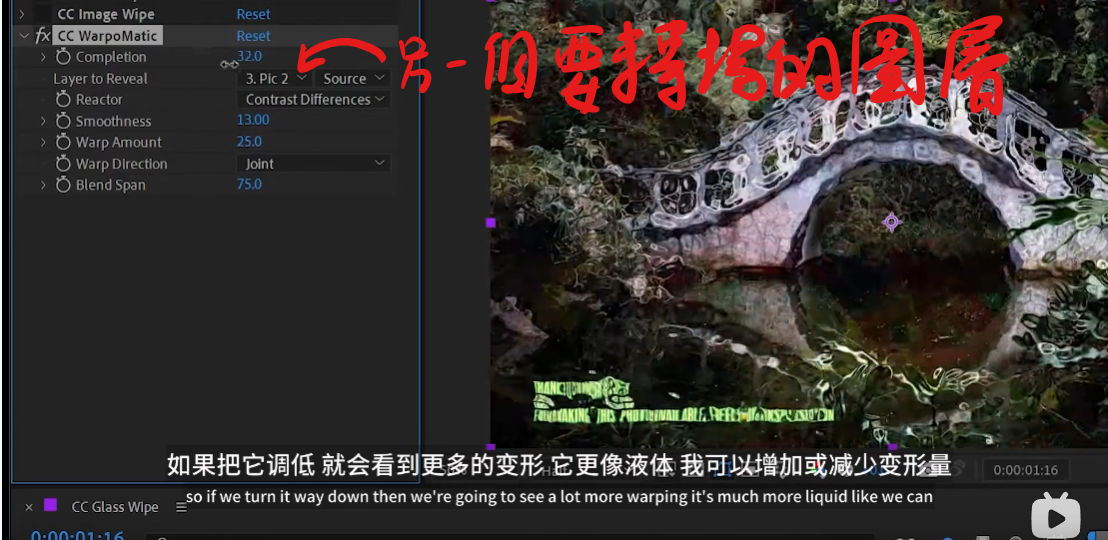The image size is (1108, 540).
Task: Reset the CC Image Wipe effect
Action: coord(253,13)
